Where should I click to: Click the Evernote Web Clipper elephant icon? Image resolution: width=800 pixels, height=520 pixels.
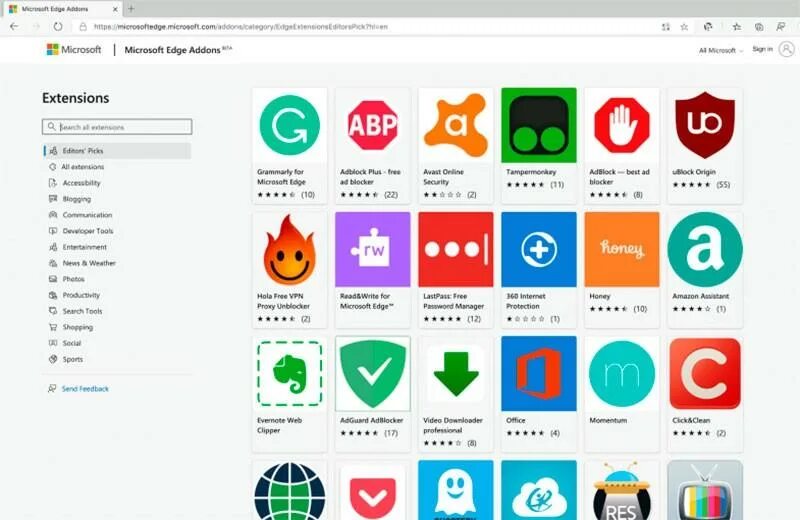coord(289,374)
